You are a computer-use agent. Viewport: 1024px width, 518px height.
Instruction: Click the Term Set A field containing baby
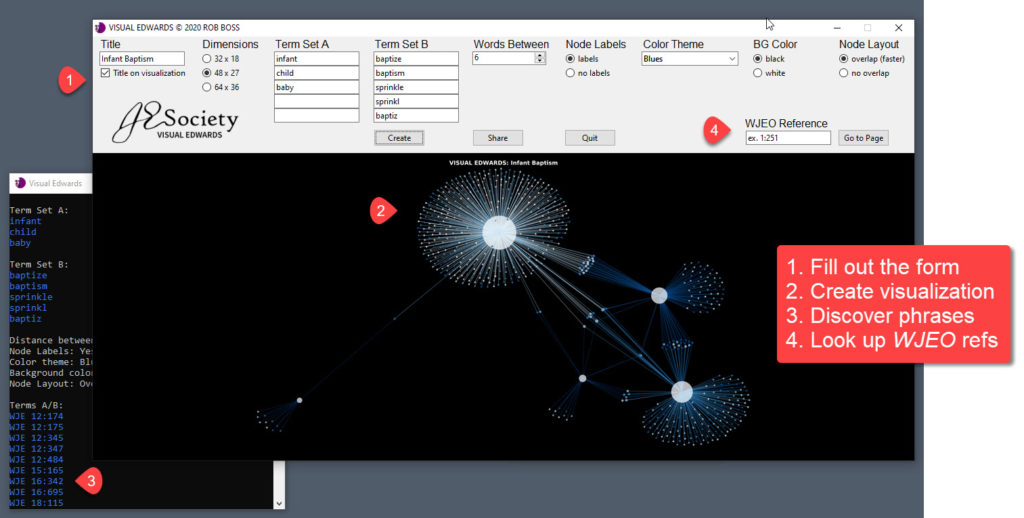click(x=317, y=87)
